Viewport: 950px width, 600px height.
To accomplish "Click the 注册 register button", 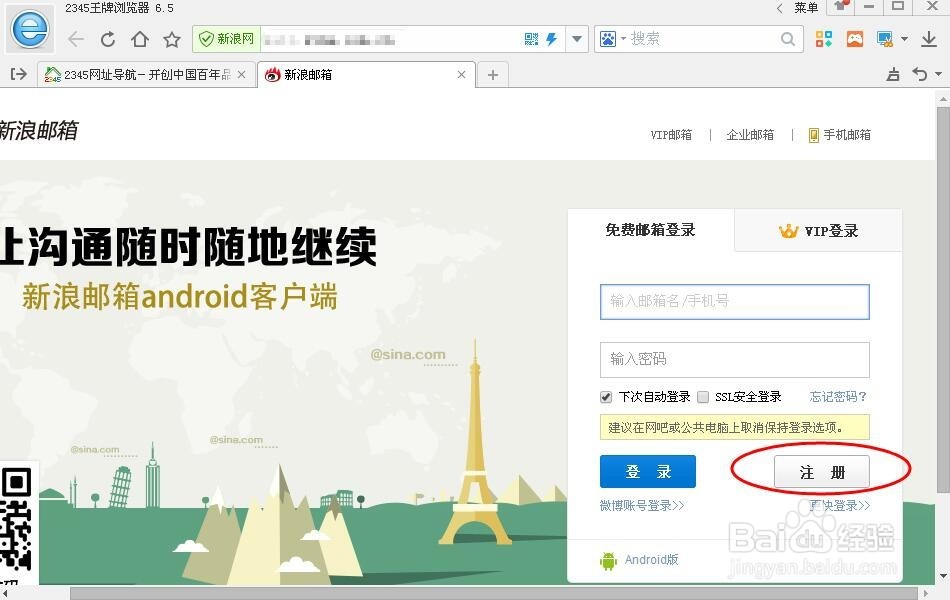I will coord(822,472).
